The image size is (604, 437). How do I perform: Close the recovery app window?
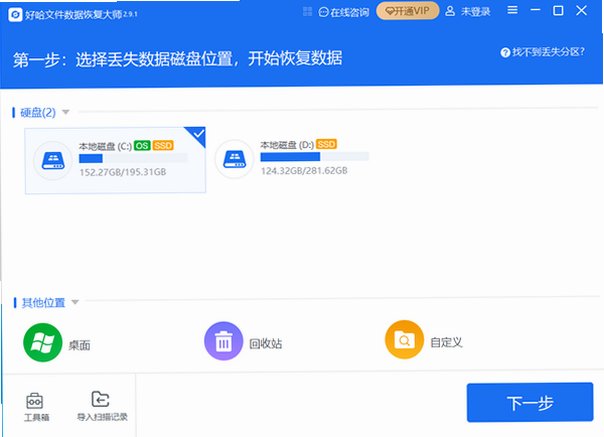[x=581, y=10]
